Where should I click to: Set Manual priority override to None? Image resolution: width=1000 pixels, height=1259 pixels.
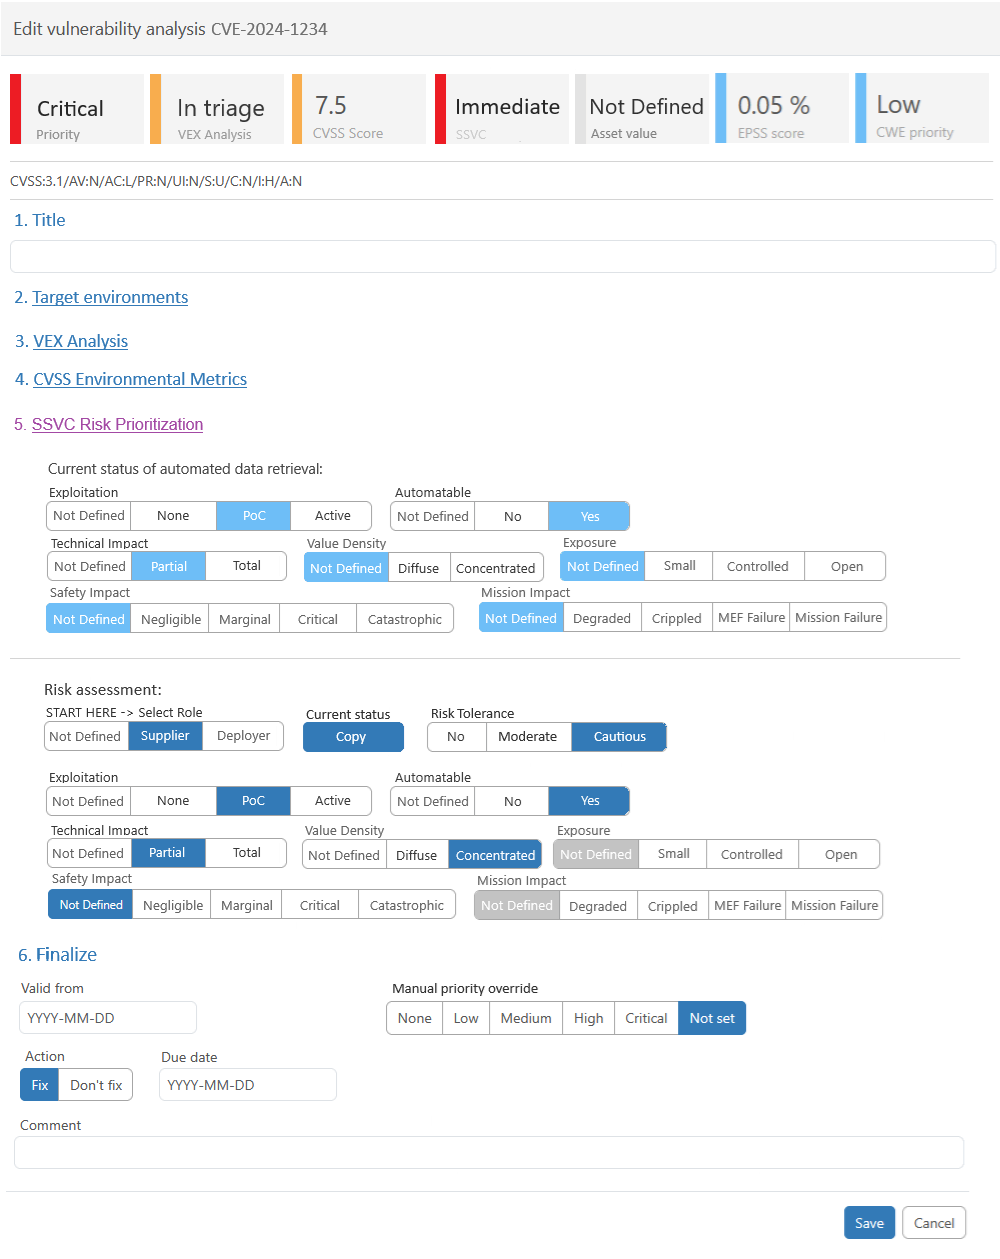415,1018
